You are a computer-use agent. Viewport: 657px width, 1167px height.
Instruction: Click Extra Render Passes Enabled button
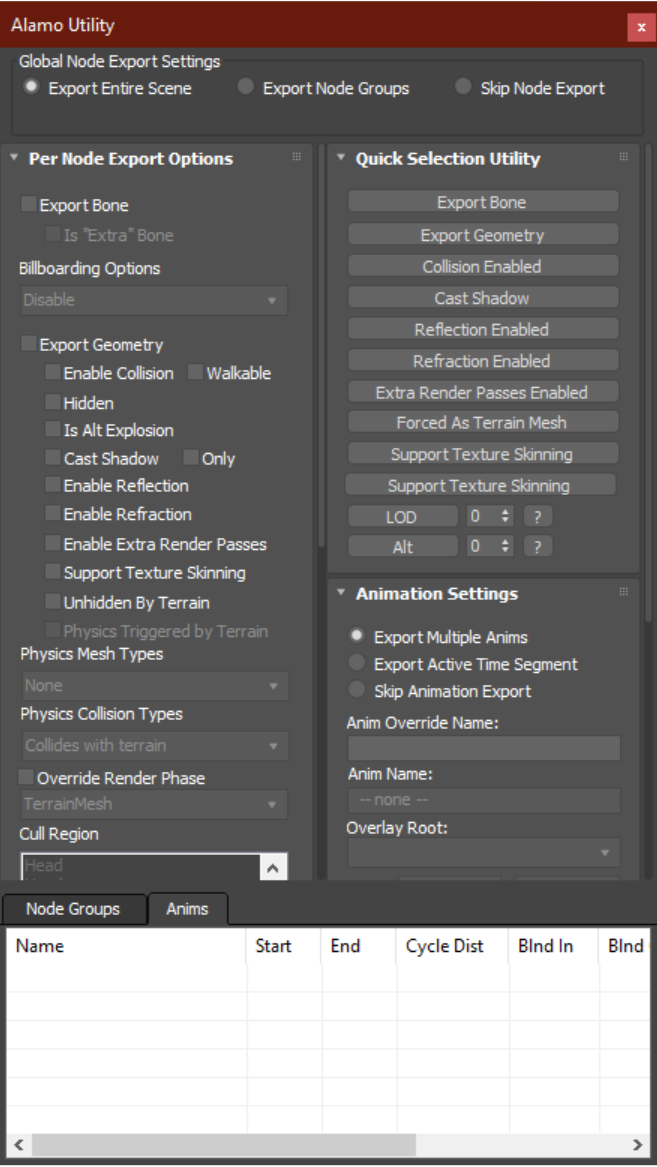click(482, 391)
